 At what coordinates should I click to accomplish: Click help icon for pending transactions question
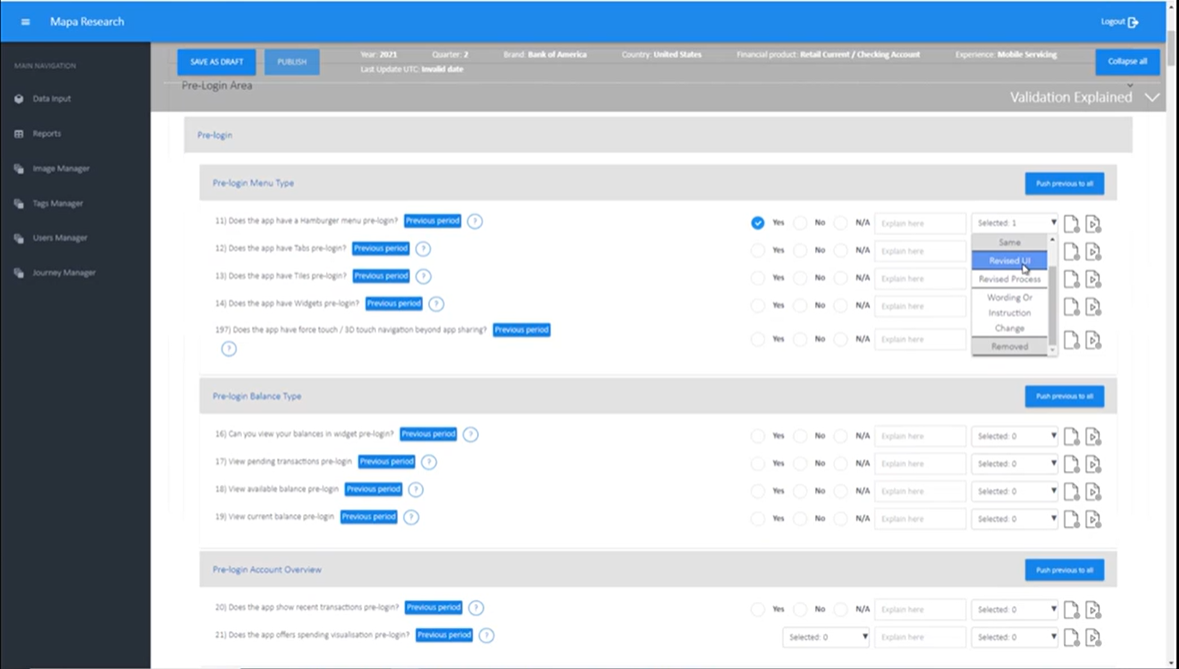click(429, 462)
